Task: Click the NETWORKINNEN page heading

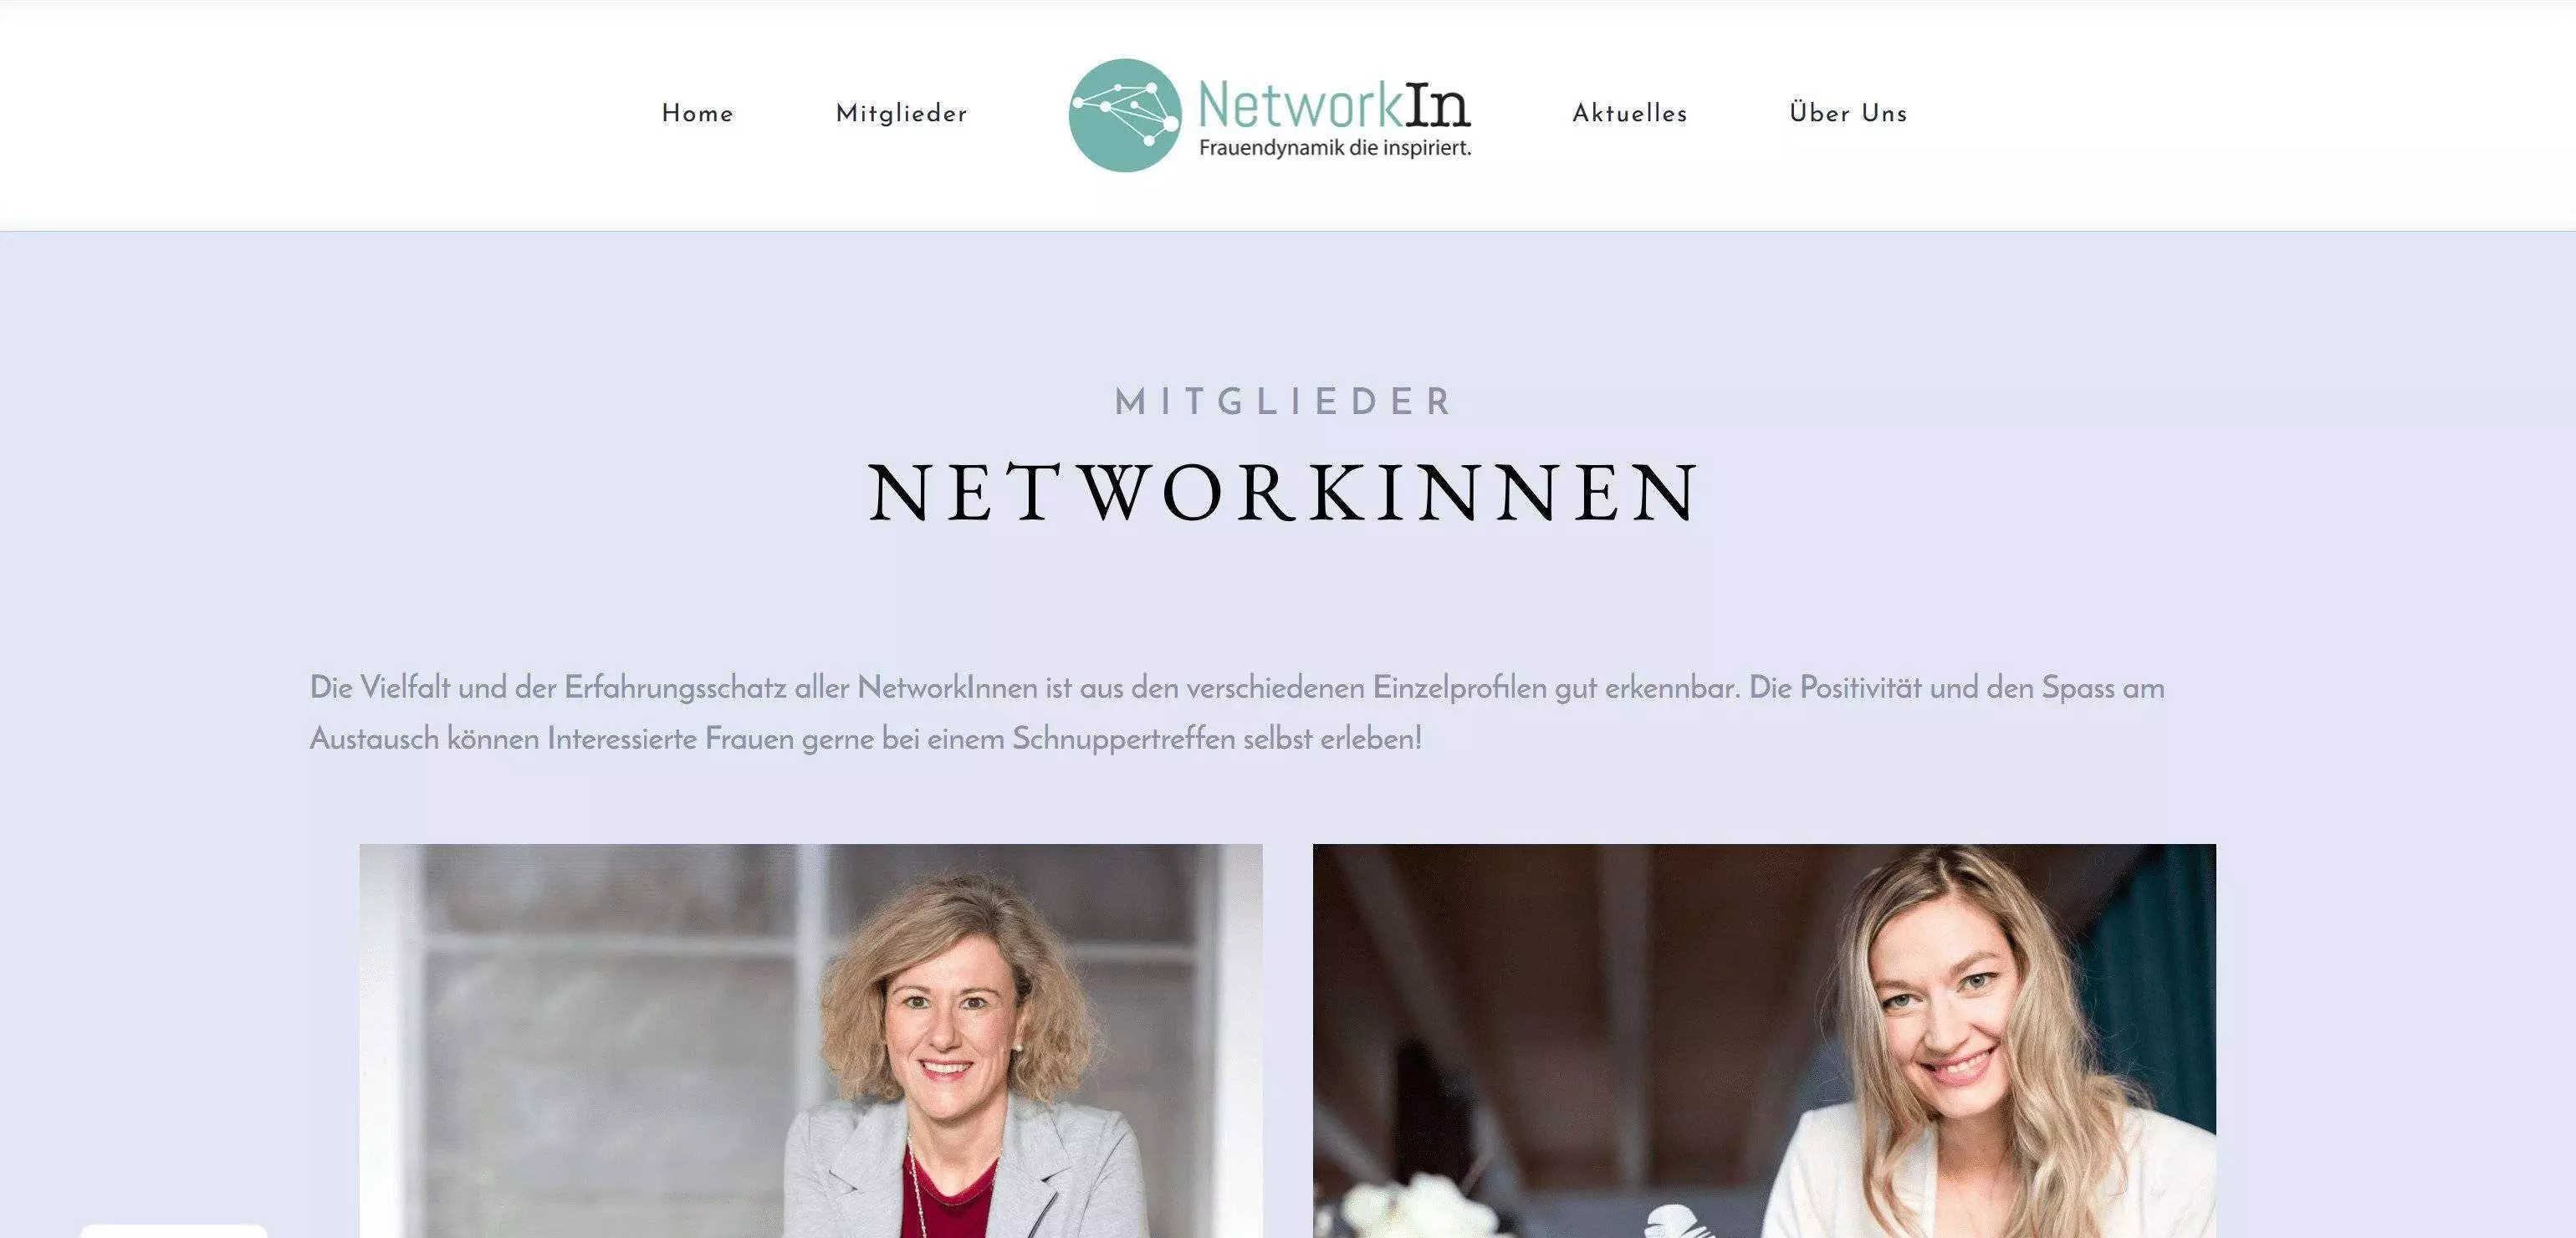Action: click(1285, 493)
